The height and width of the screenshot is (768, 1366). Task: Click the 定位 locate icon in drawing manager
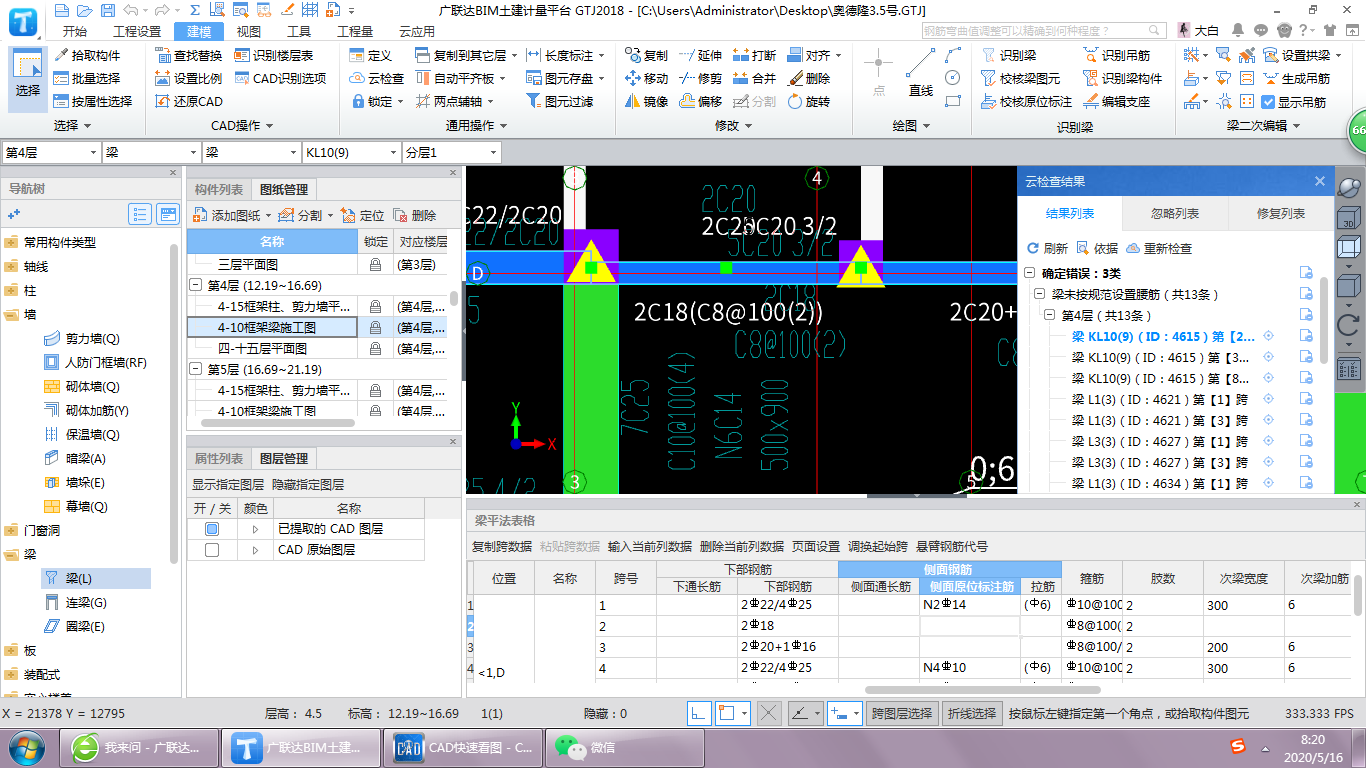[363, 215]
